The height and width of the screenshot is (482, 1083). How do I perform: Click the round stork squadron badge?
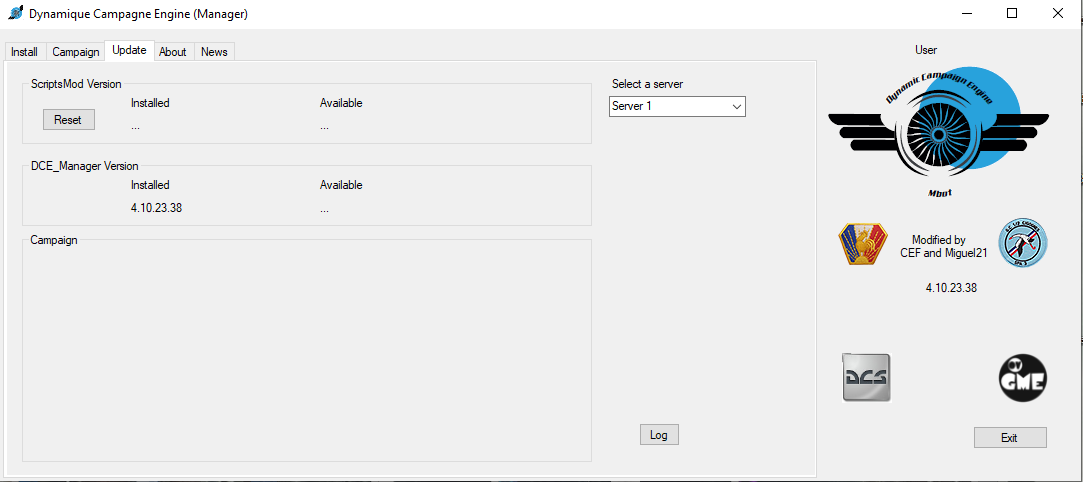(x=1023, y=244)
